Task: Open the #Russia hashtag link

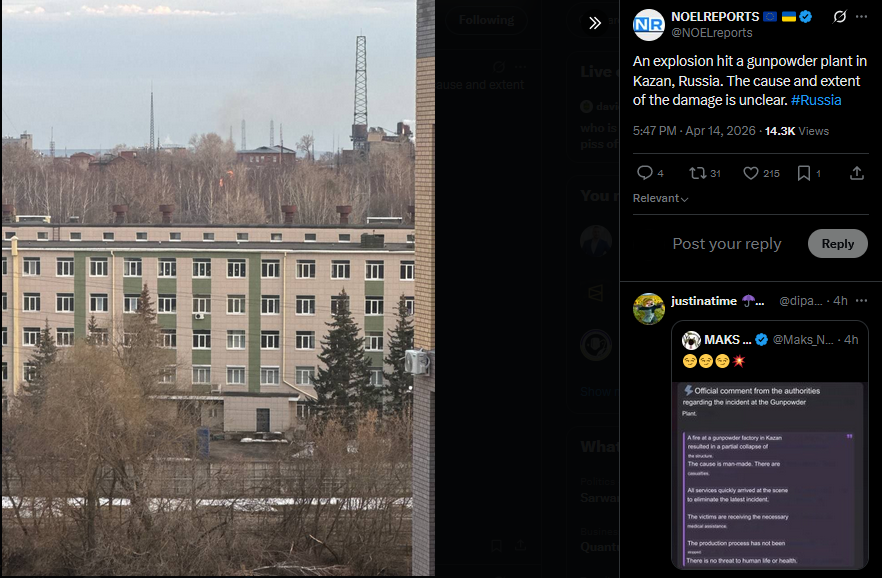Action: (x=816, y=100)
